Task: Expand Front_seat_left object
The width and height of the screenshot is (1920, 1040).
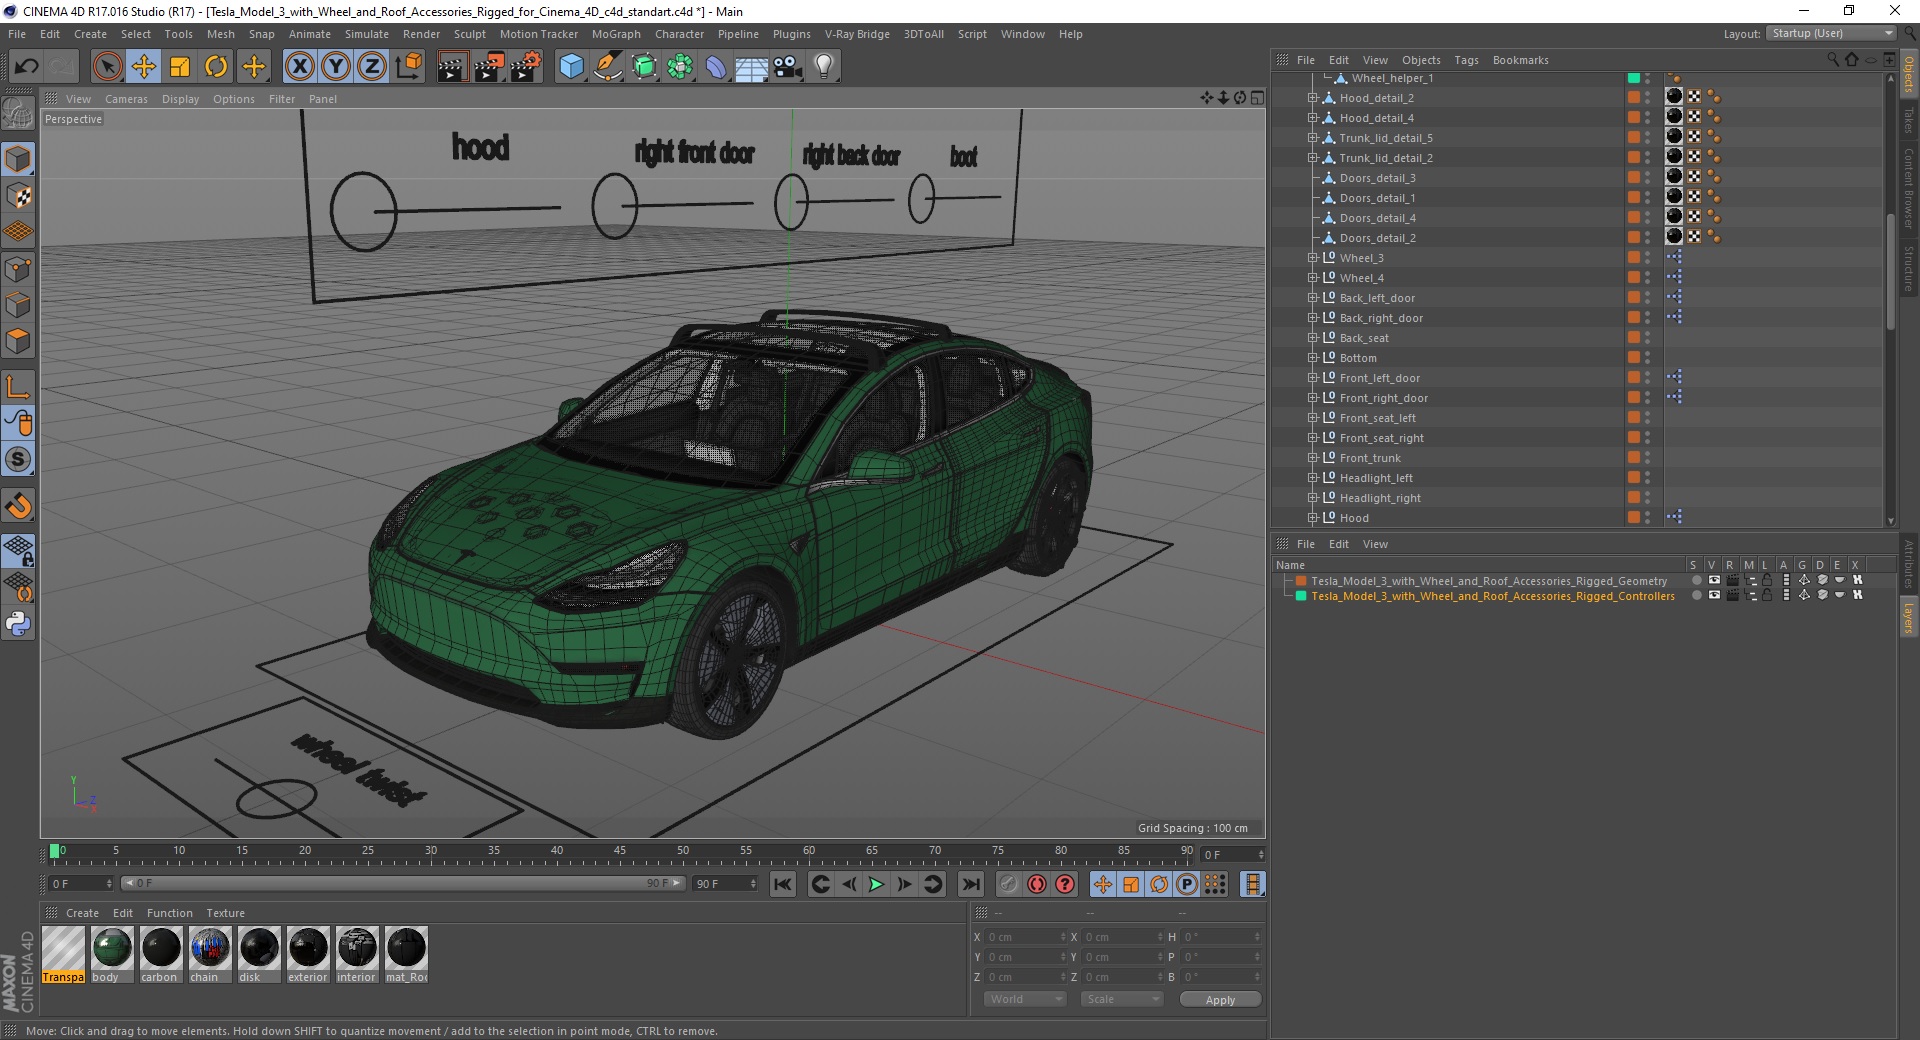Action: pyautogui.click(x=1313, y=418)
